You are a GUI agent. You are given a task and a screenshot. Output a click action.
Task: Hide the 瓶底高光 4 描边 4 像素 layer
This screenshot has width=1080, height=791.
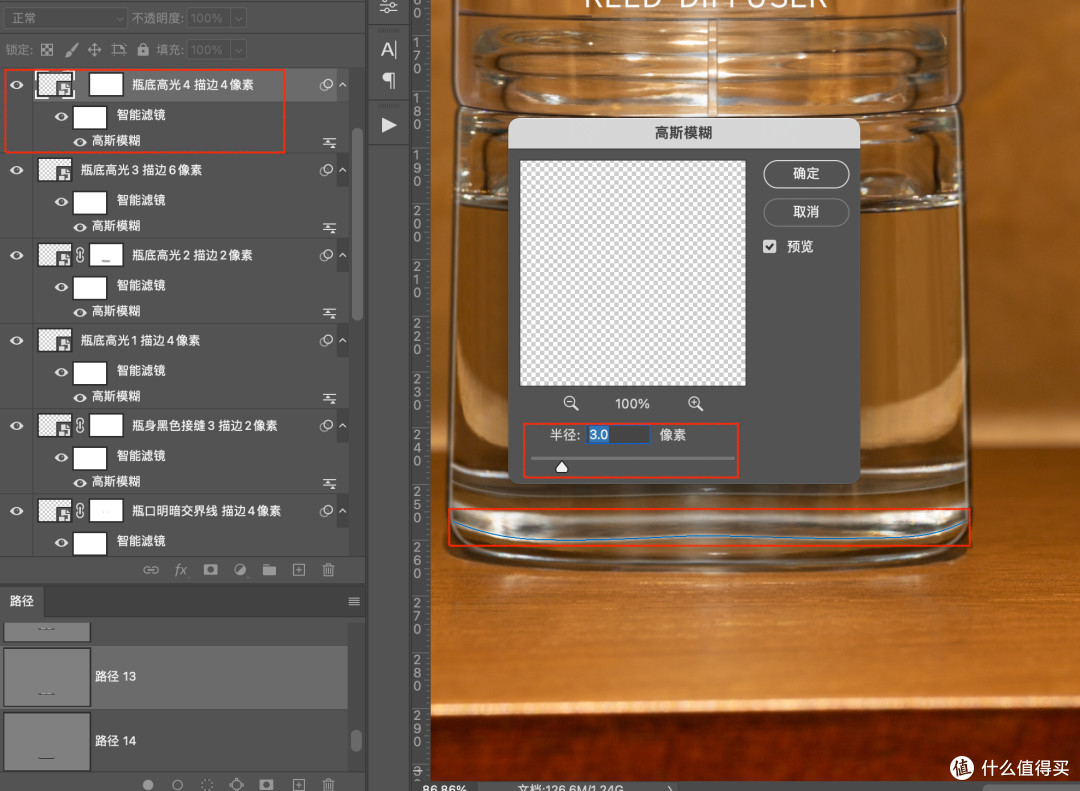pyautogui.click(x=17, y=85)
